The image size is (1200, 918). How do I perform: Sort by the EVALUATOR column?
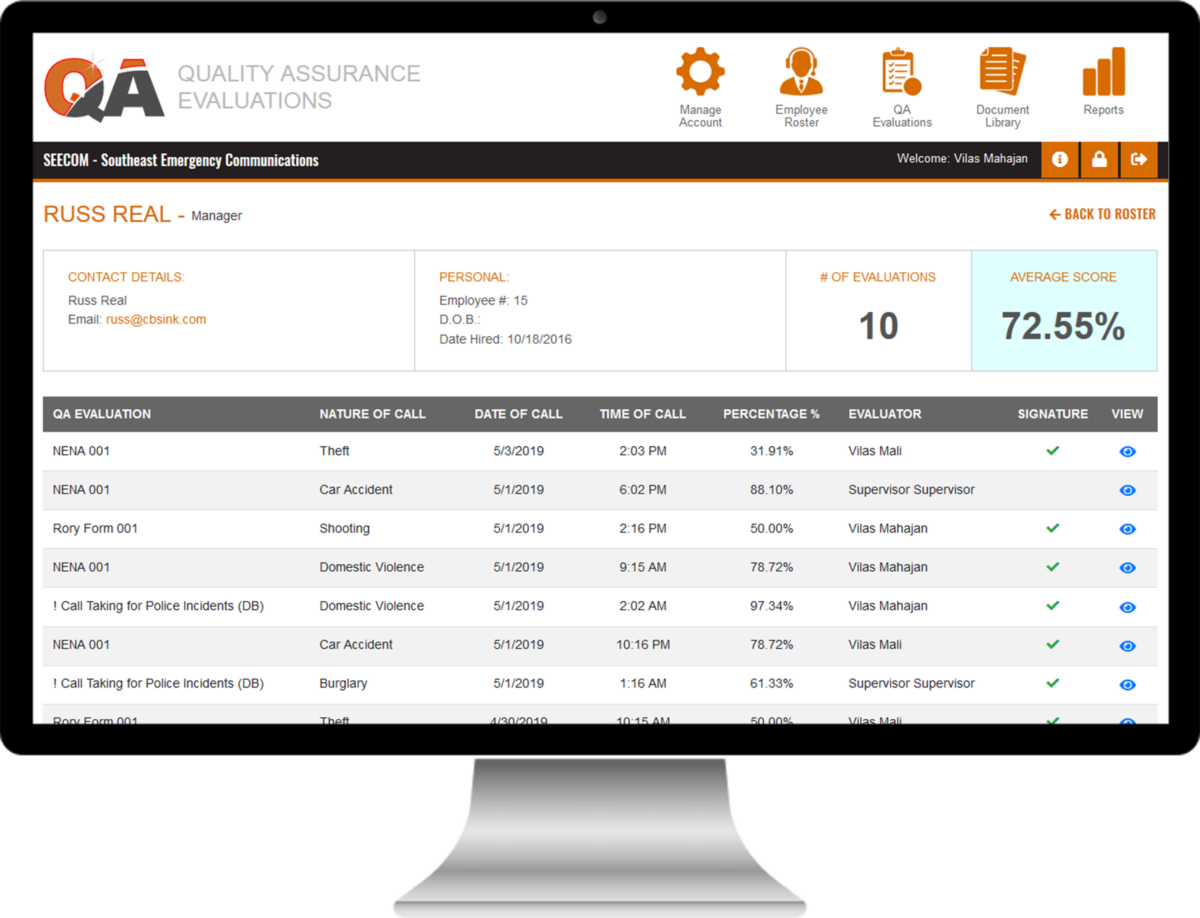coord(878,413)
